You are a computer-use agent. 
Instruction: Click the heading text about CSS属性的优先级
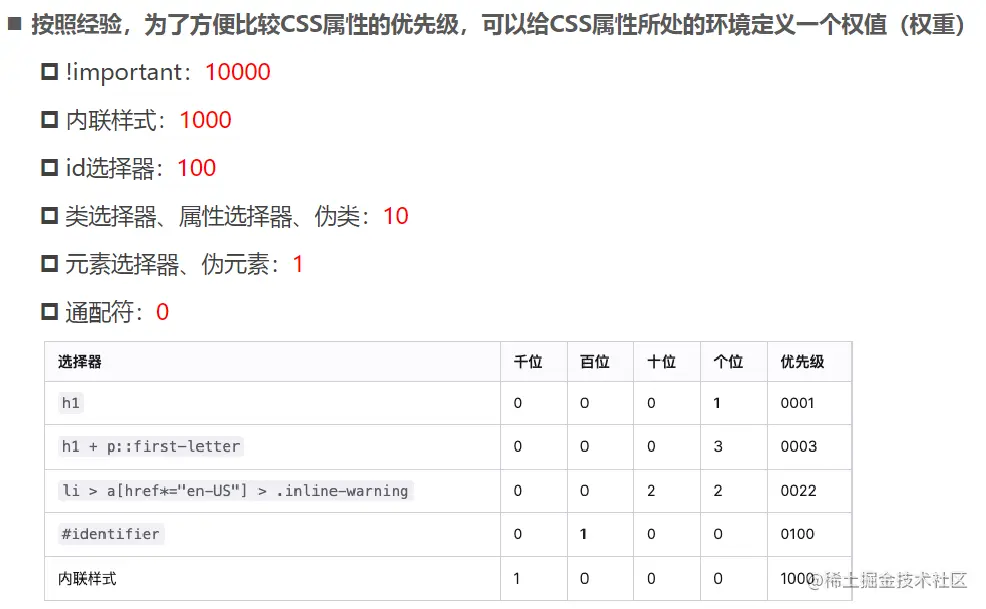click(x=497, y=25)
